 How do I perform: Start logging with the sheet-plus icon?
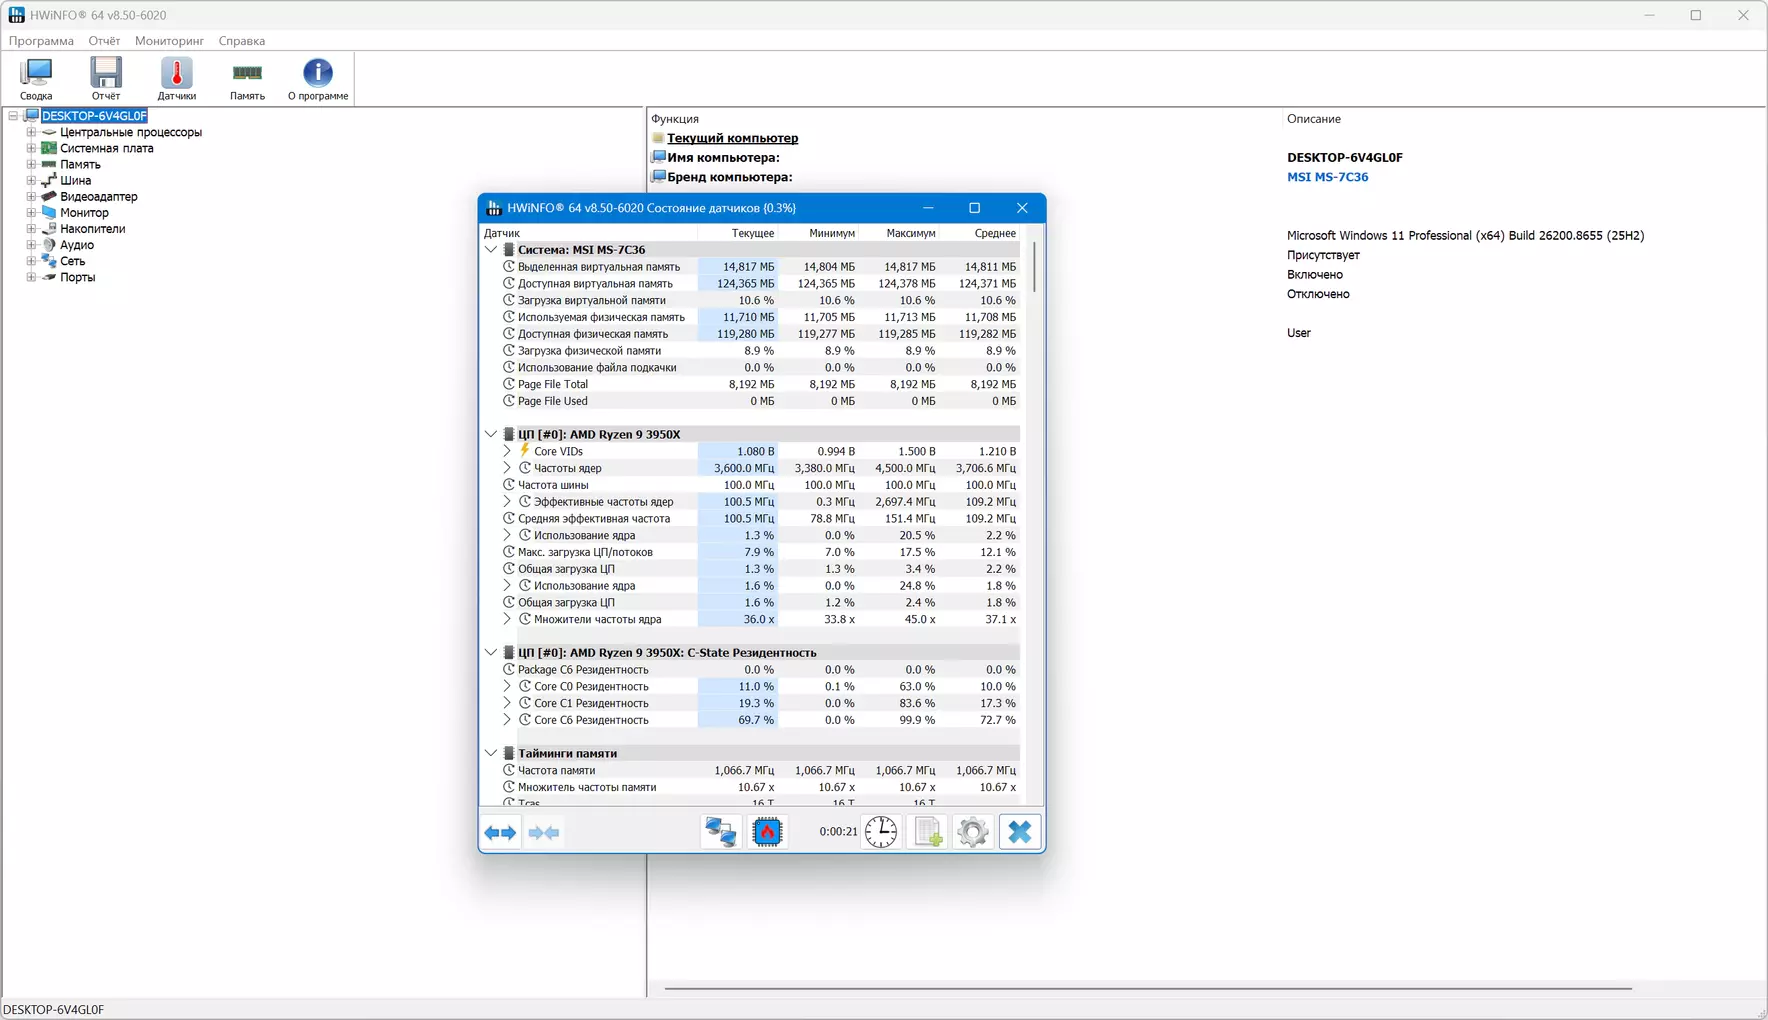pos(928,832)
